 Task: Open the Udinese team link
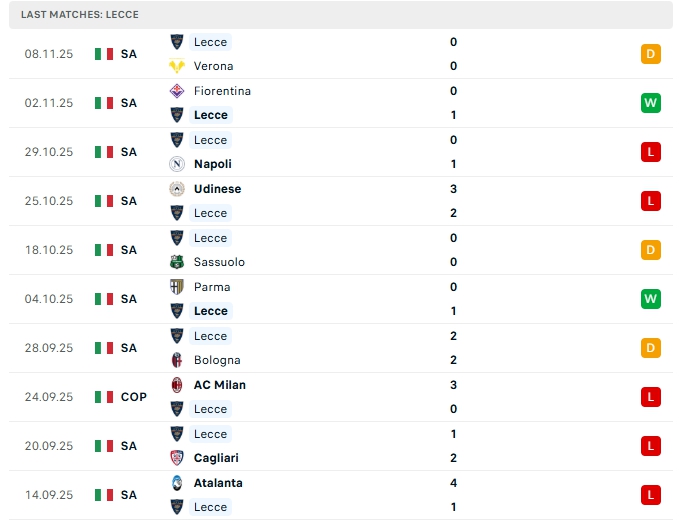pos(217,189)
